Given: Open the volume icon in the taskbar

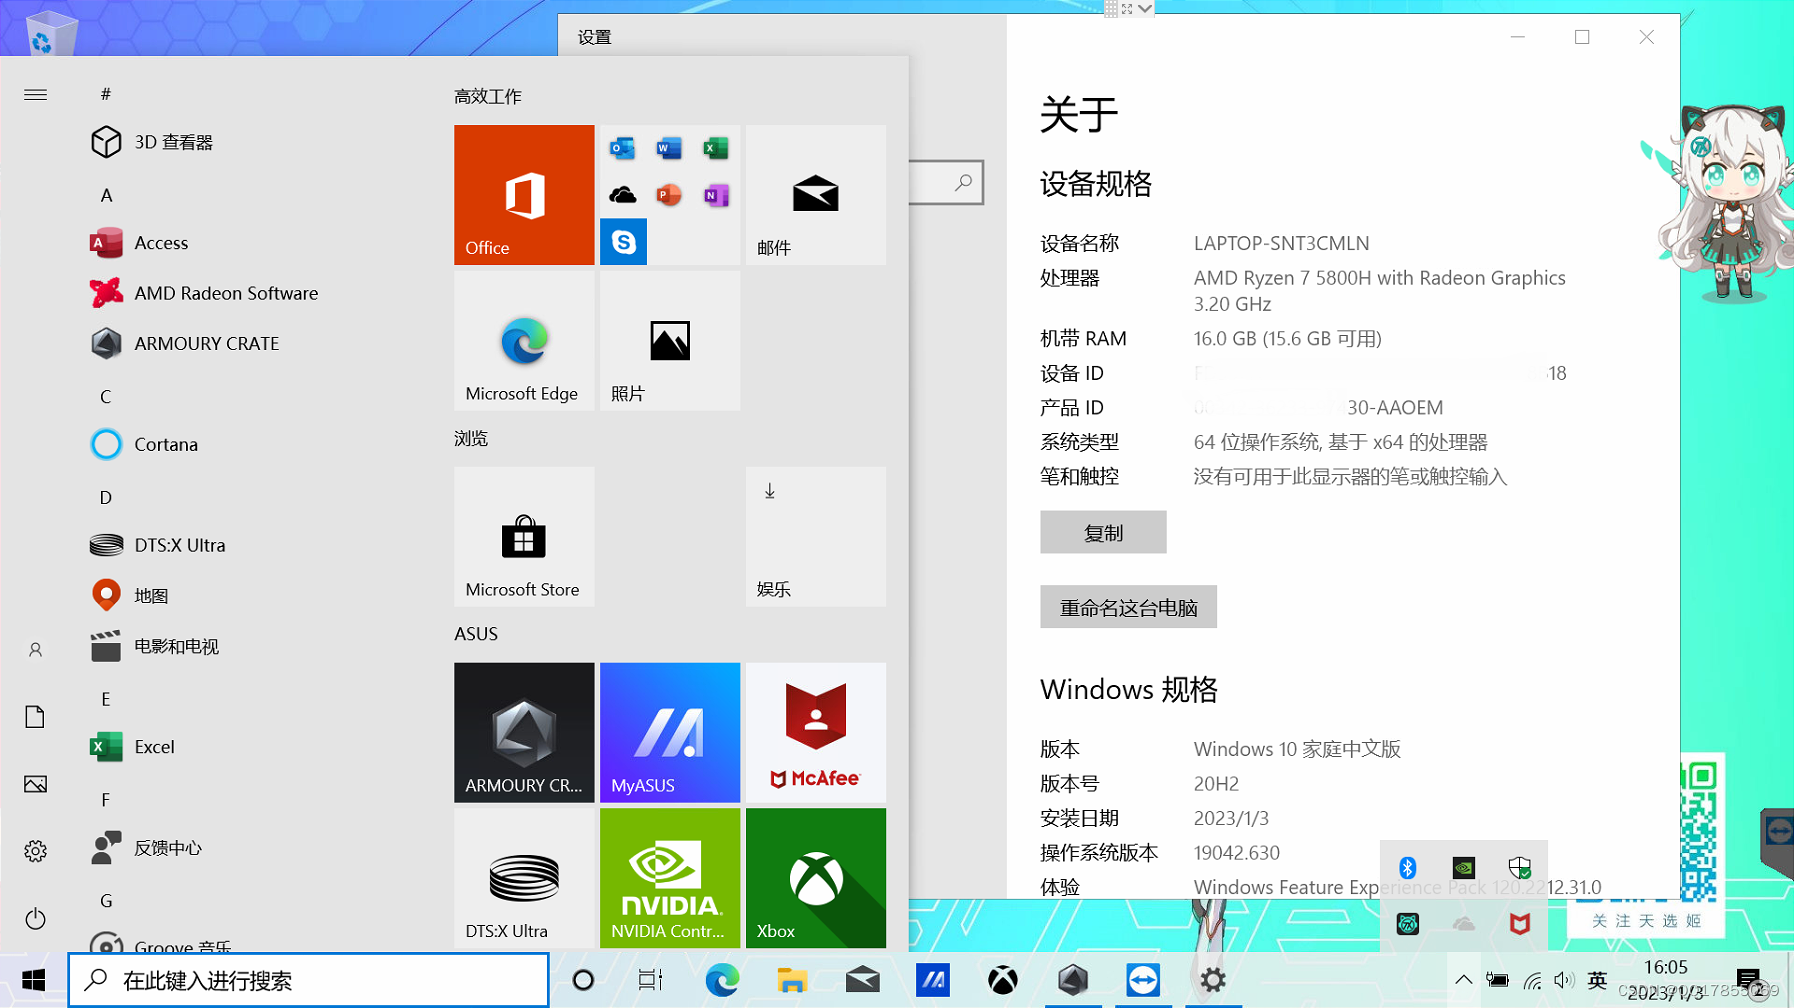Looking at the screenshot, I should point(1564,980).
